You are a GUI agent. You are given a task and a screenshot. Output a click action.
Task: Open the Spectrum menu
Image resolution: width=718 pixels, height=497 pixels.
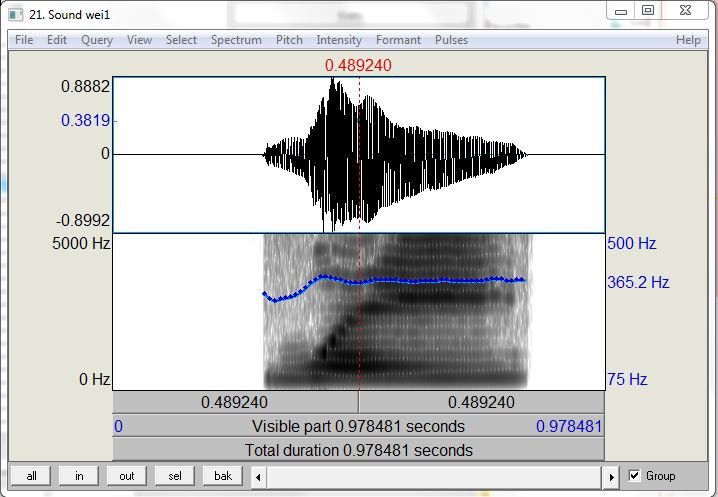pos(236,40)
